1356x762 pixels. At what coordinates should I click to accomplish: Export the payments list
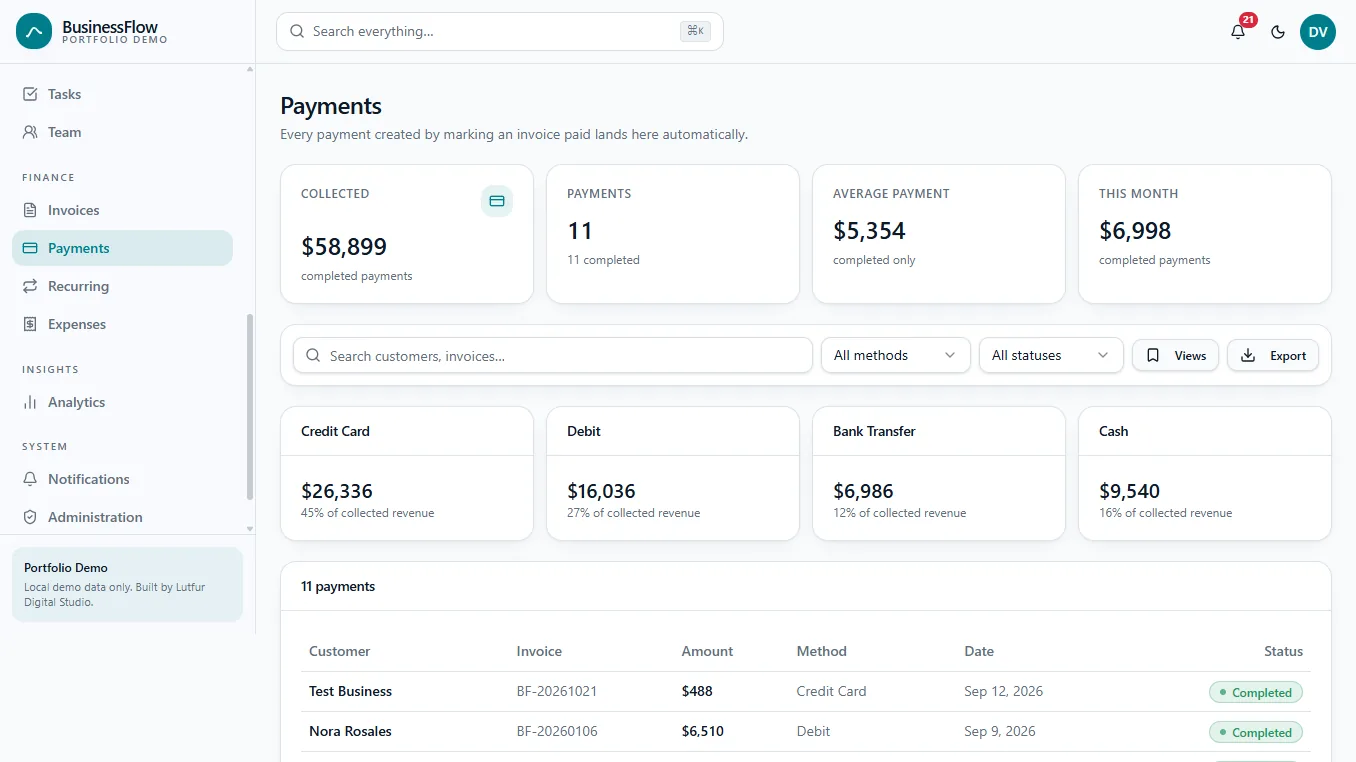click(1273, 355)
